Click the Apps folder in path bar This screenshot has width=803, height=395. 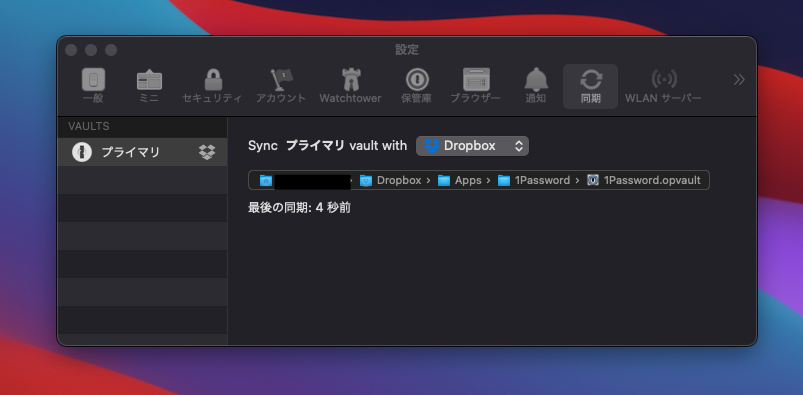459,180
